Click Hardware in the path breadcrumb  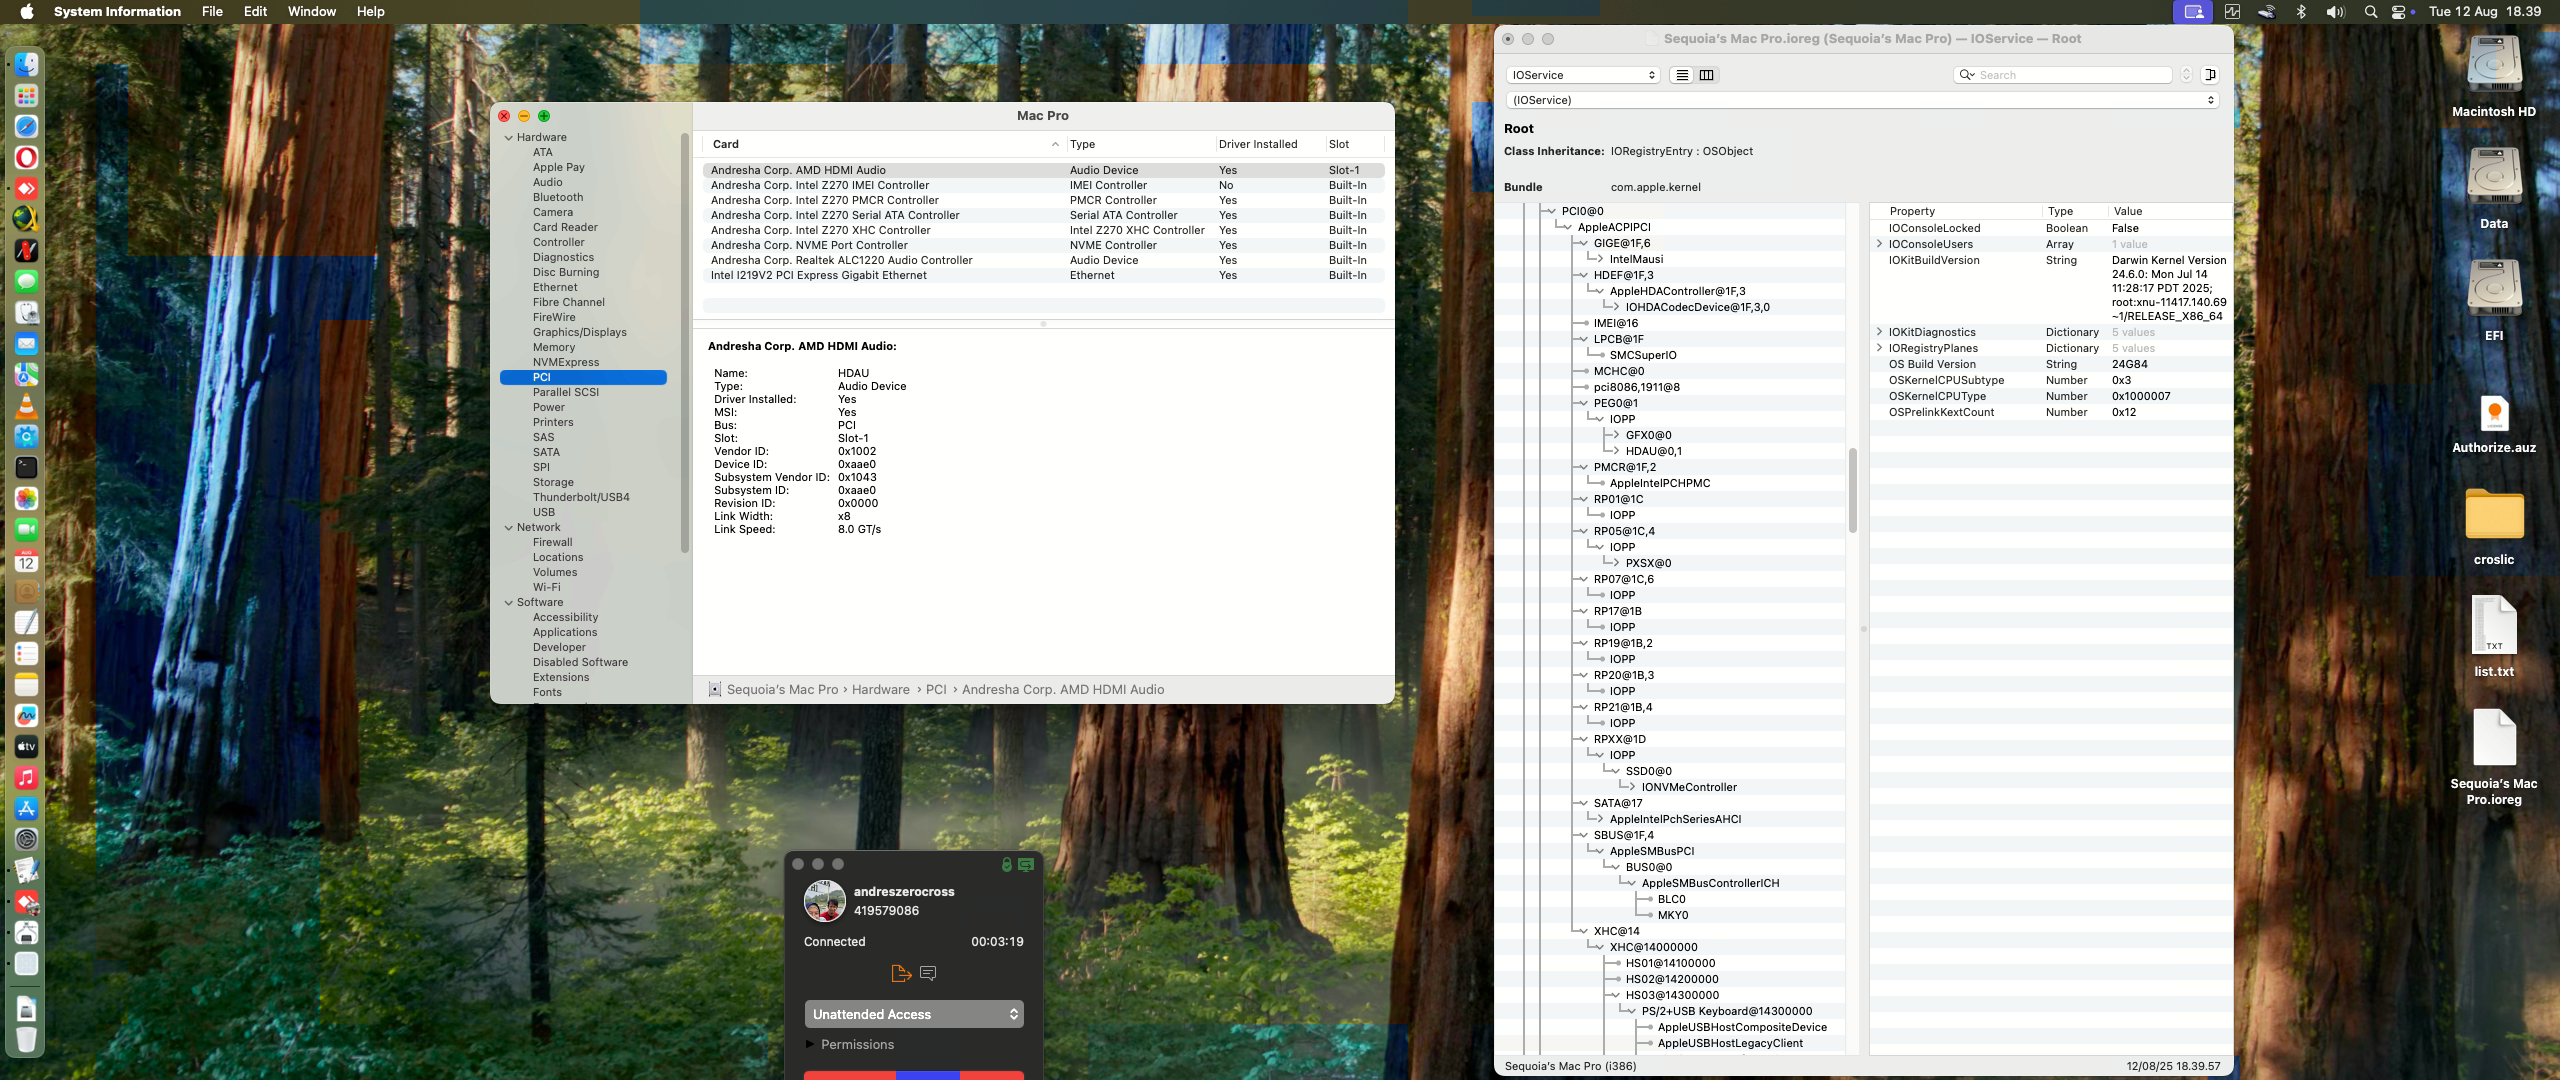click(x=880, y=690)
